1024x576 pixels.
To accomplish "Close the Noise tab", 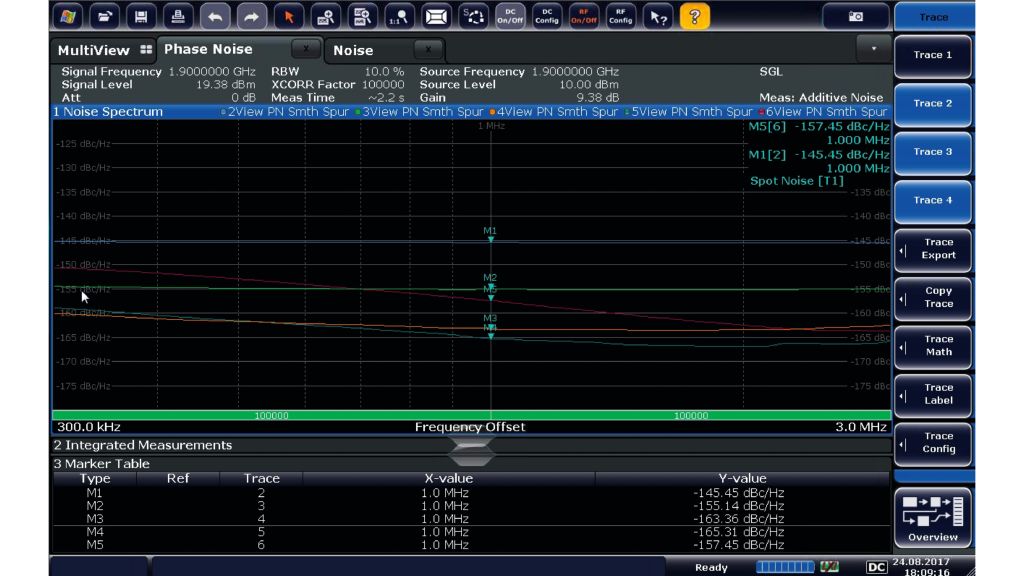I will (428, 49).
